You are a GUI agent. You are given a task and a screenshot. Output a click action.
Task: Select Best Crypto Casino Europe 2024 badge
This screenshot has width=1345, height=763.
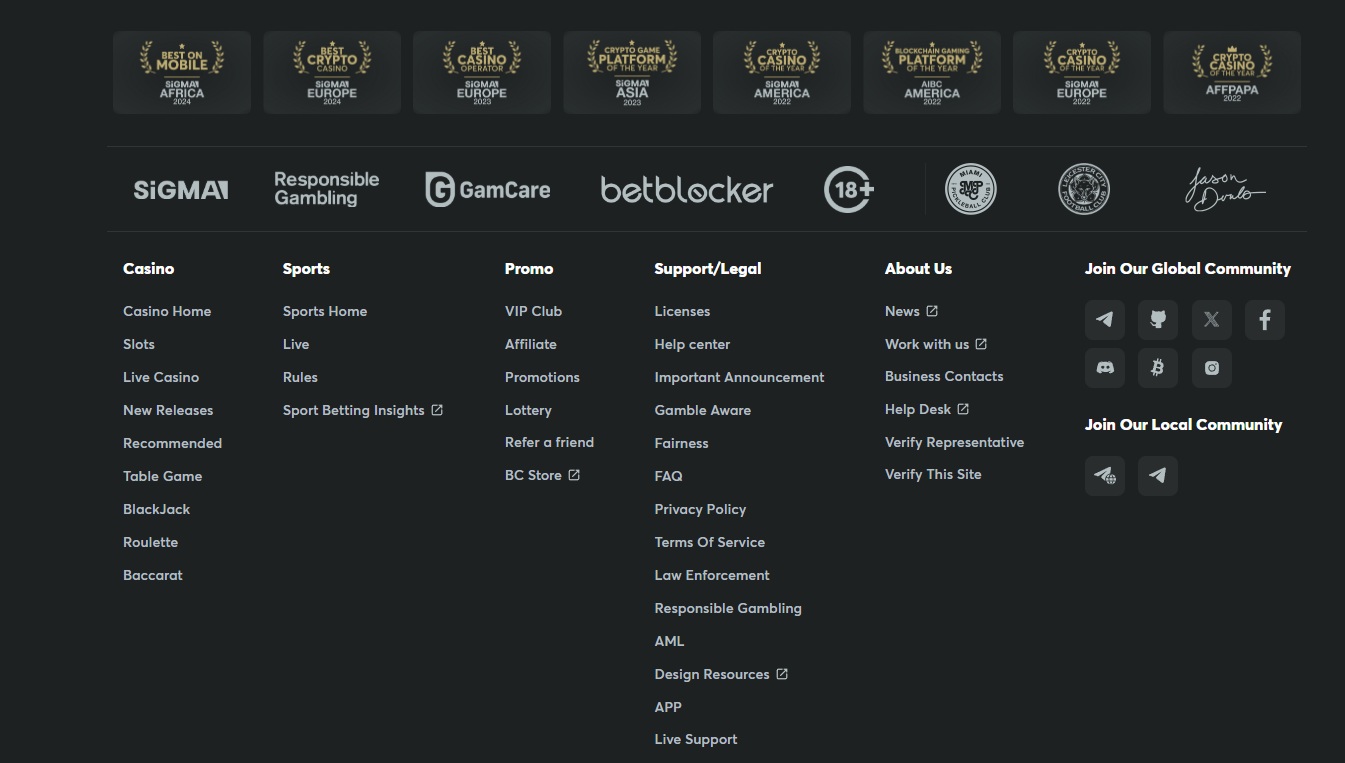[x=332, y=72]
